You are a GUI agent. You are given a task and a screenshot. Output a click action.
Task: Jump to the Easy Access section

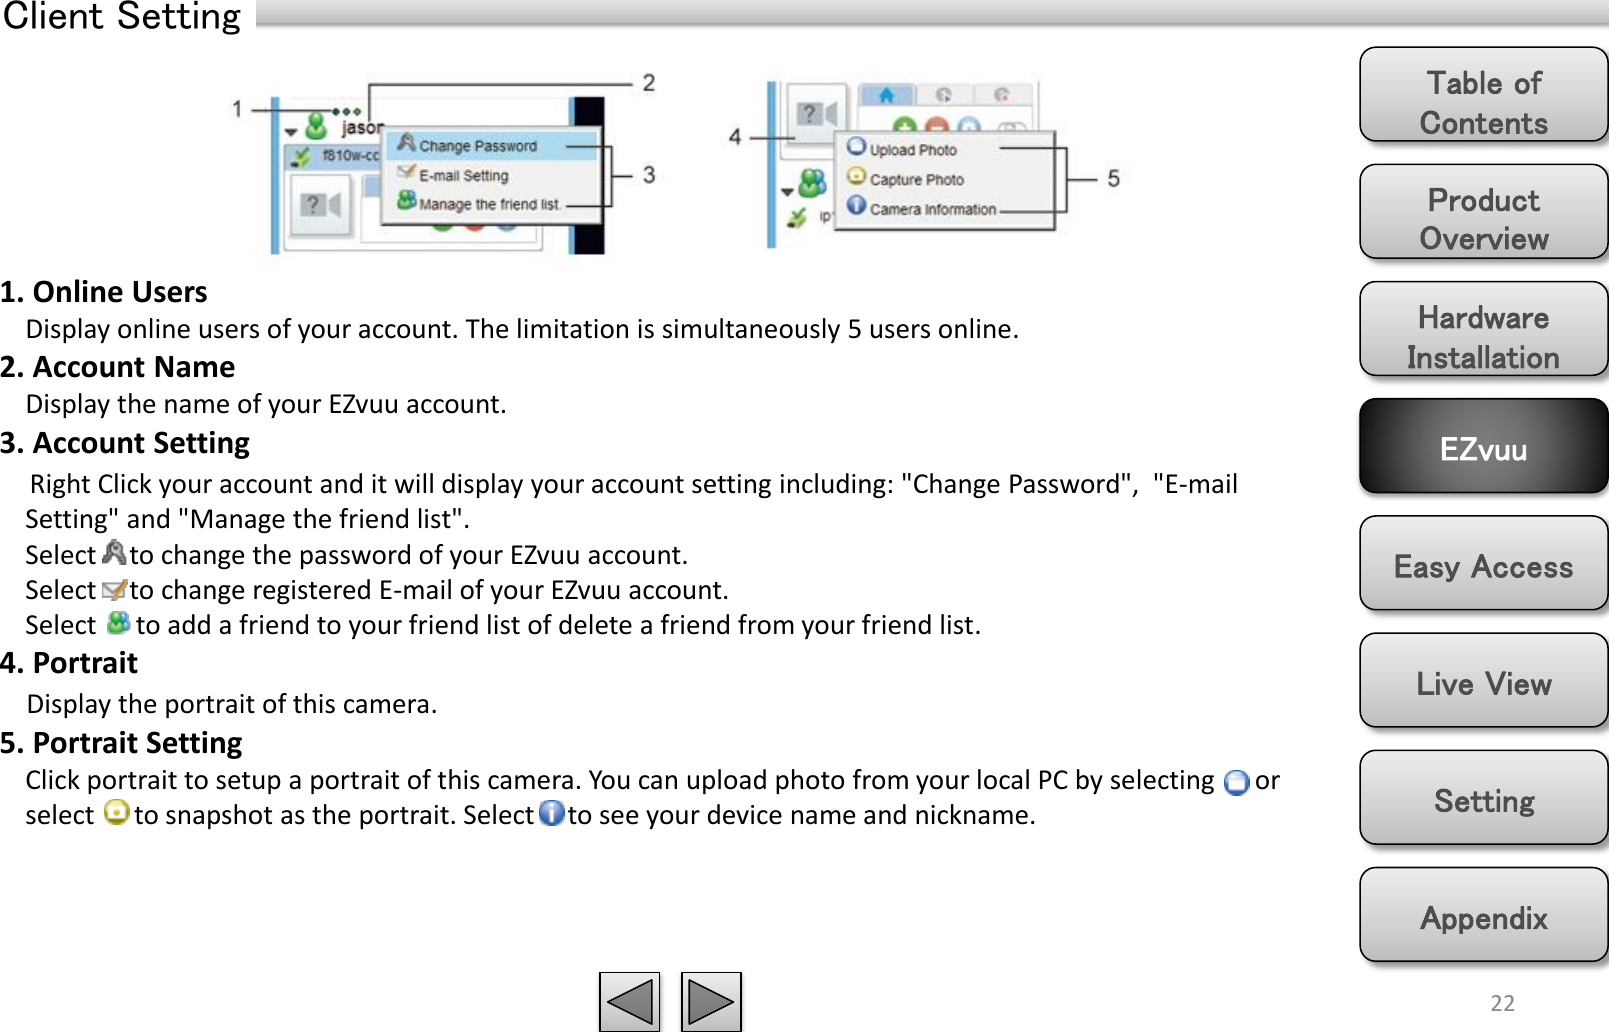[1483, 563]
